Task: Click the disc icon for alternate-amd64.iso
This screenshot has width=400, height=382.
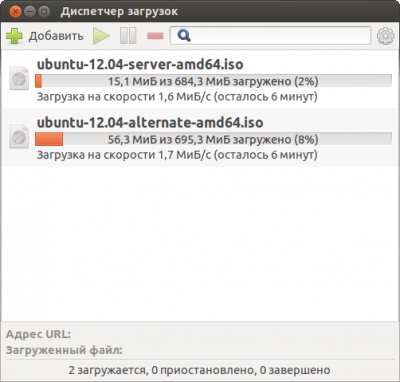Action: tap(19, 136)
